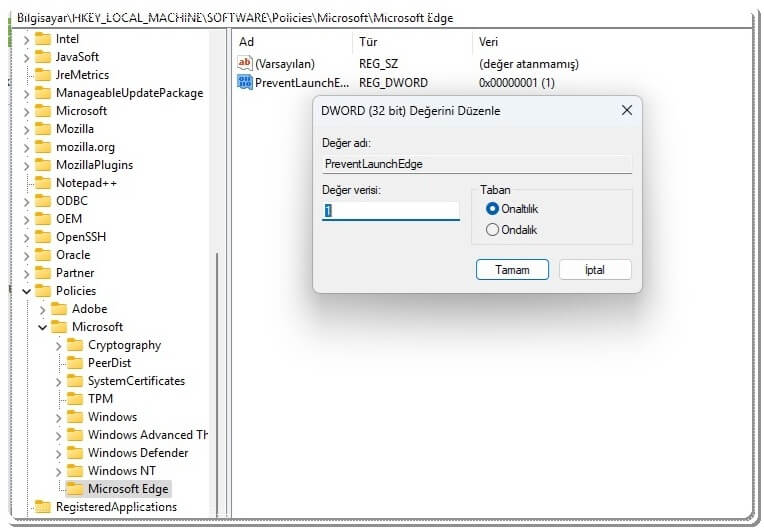The image size is (764, 530).
Task: Expand the JavaSoft registry key
Action: click(26, 57)
